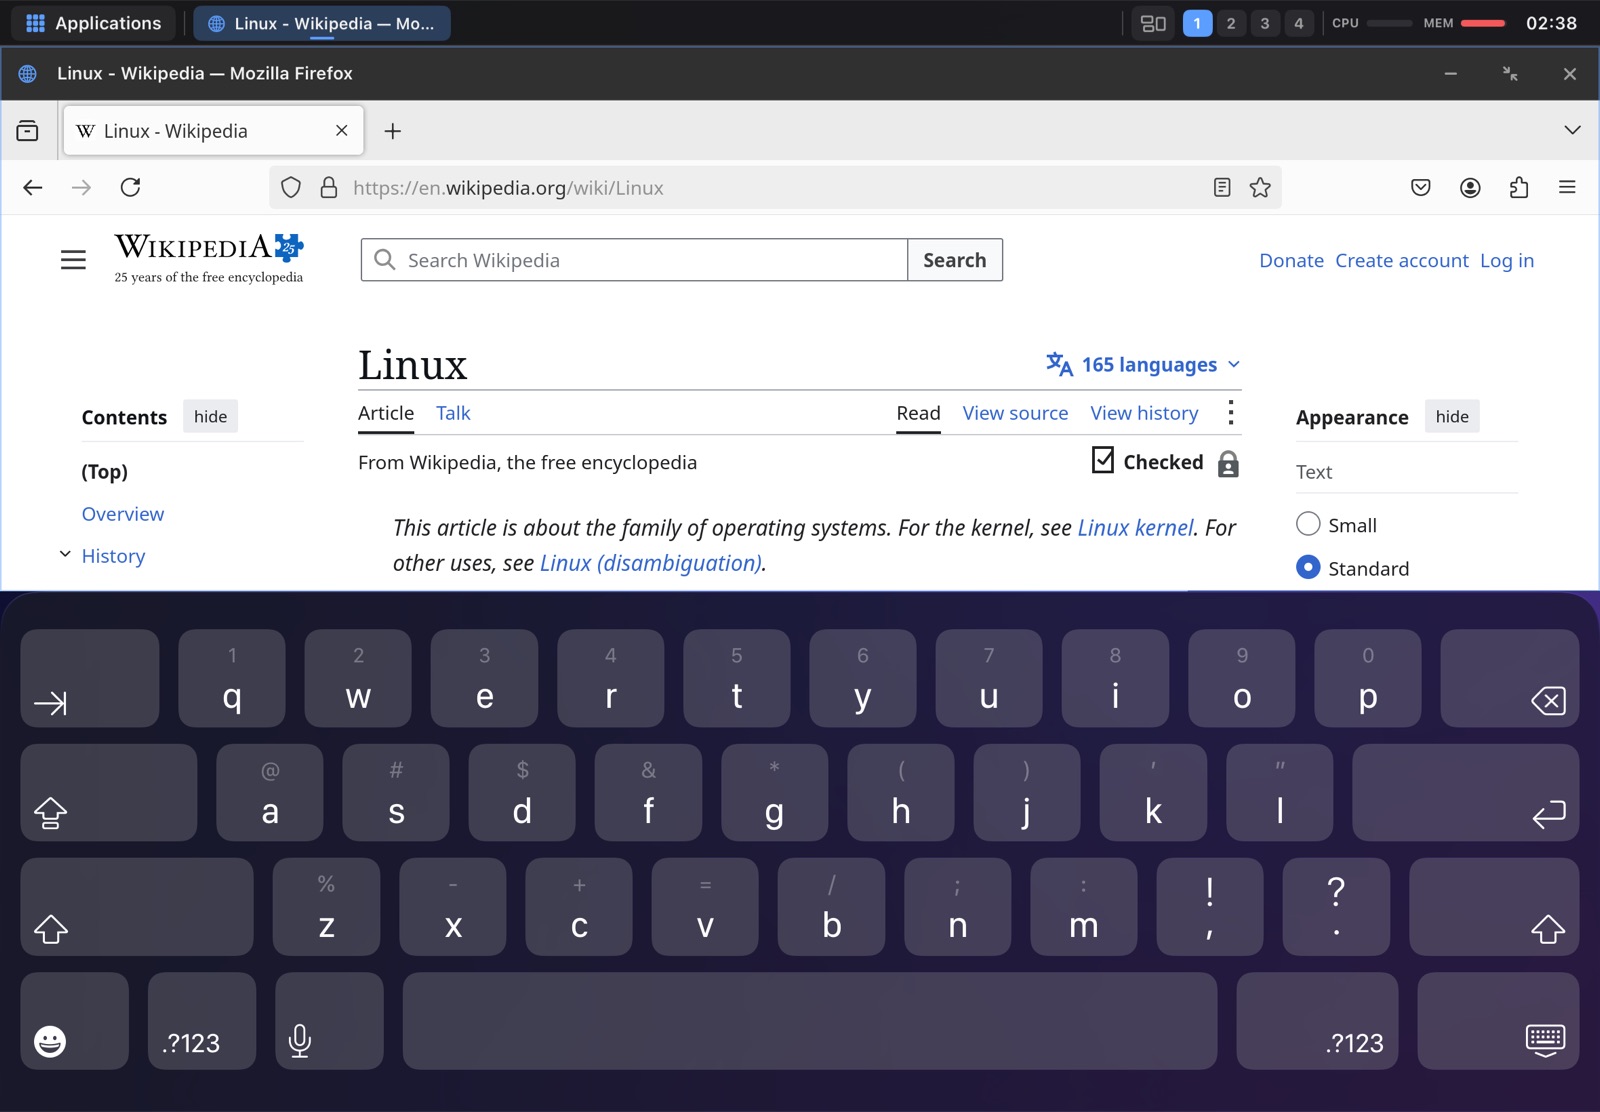Select the Article tab
Image resolution: width=1600 pixels, height=1112 pixels.
tap(386, 413)
